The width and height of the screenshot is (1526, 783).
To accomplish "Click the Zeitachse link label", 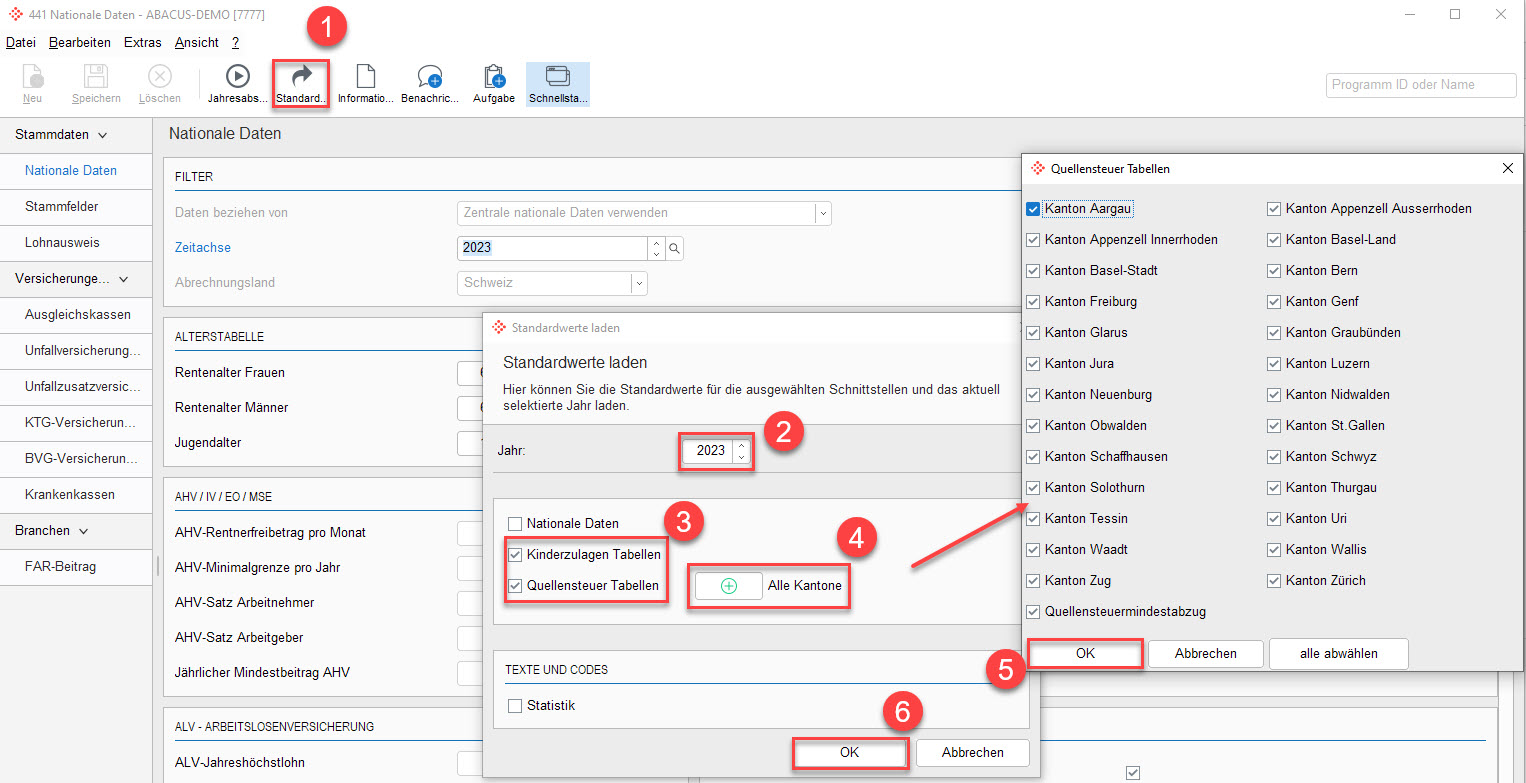I will click(203, 248).
